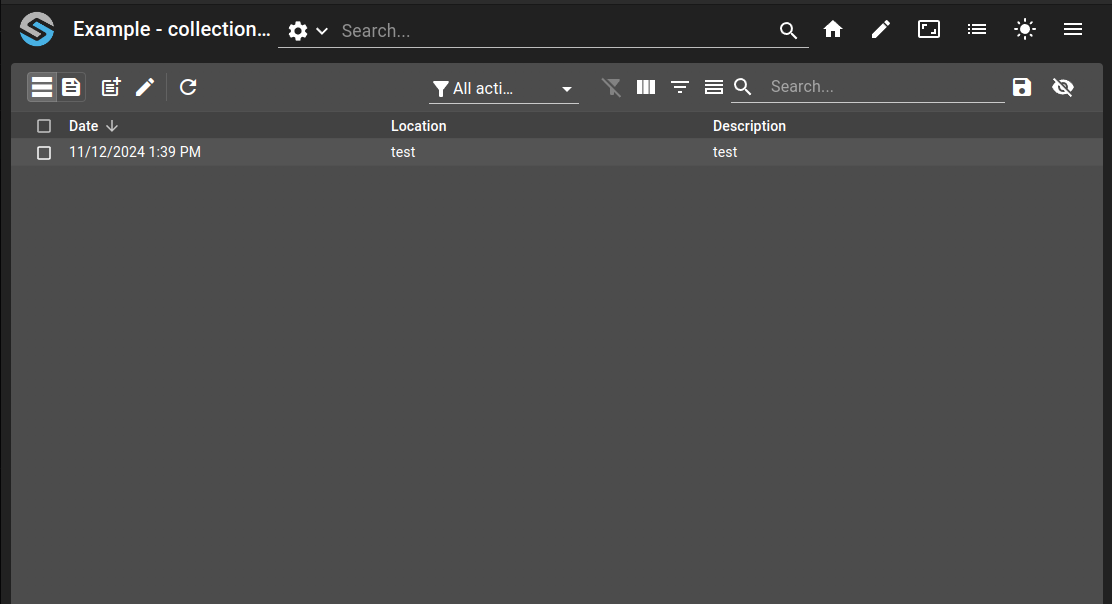Click the Date column sort arrow
The width and height of the screenshot is (1112, 604).
[111, 126]
